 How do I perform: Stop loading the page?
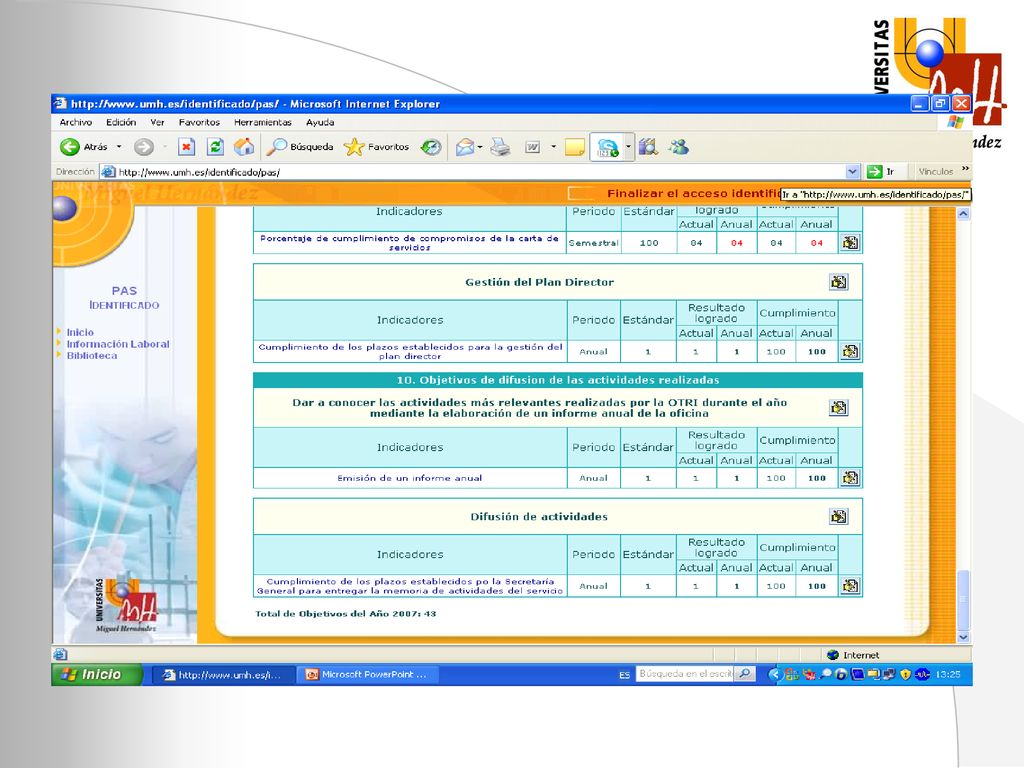coord(186,147)
